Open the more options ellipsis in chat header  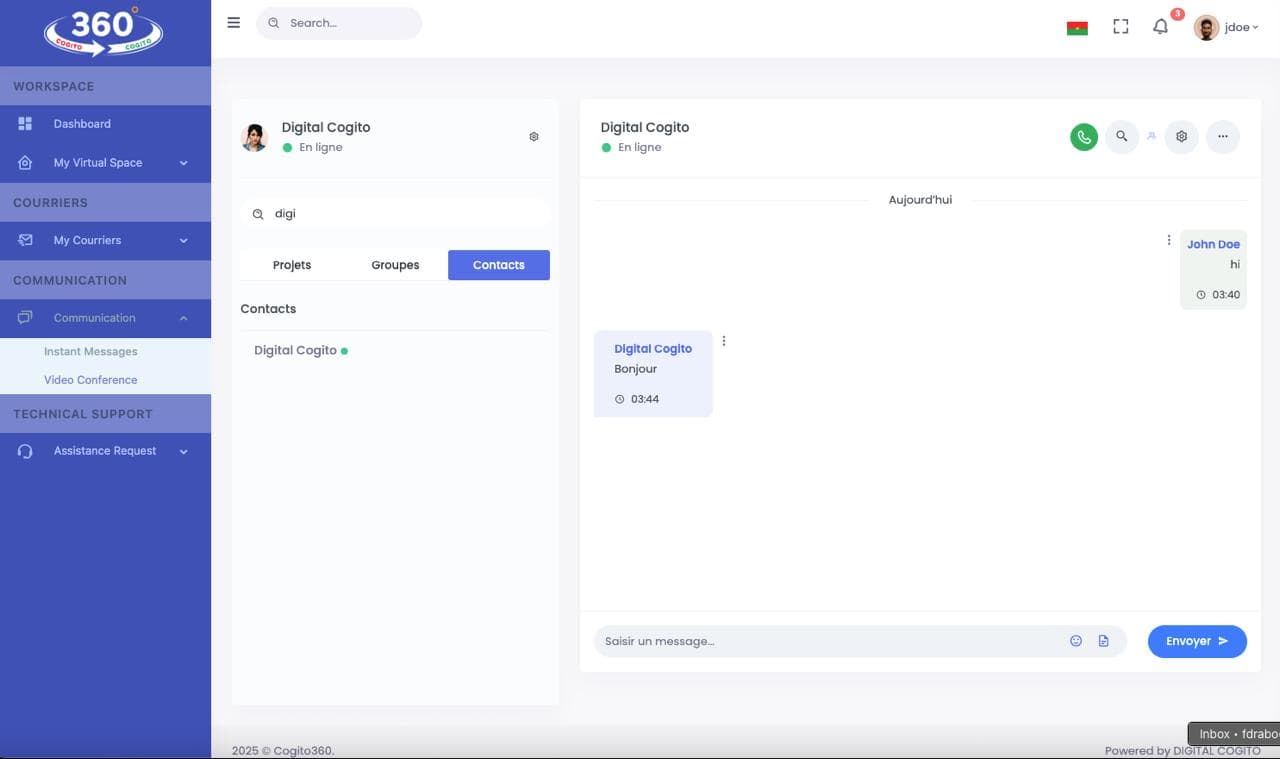coord(1222,136)
